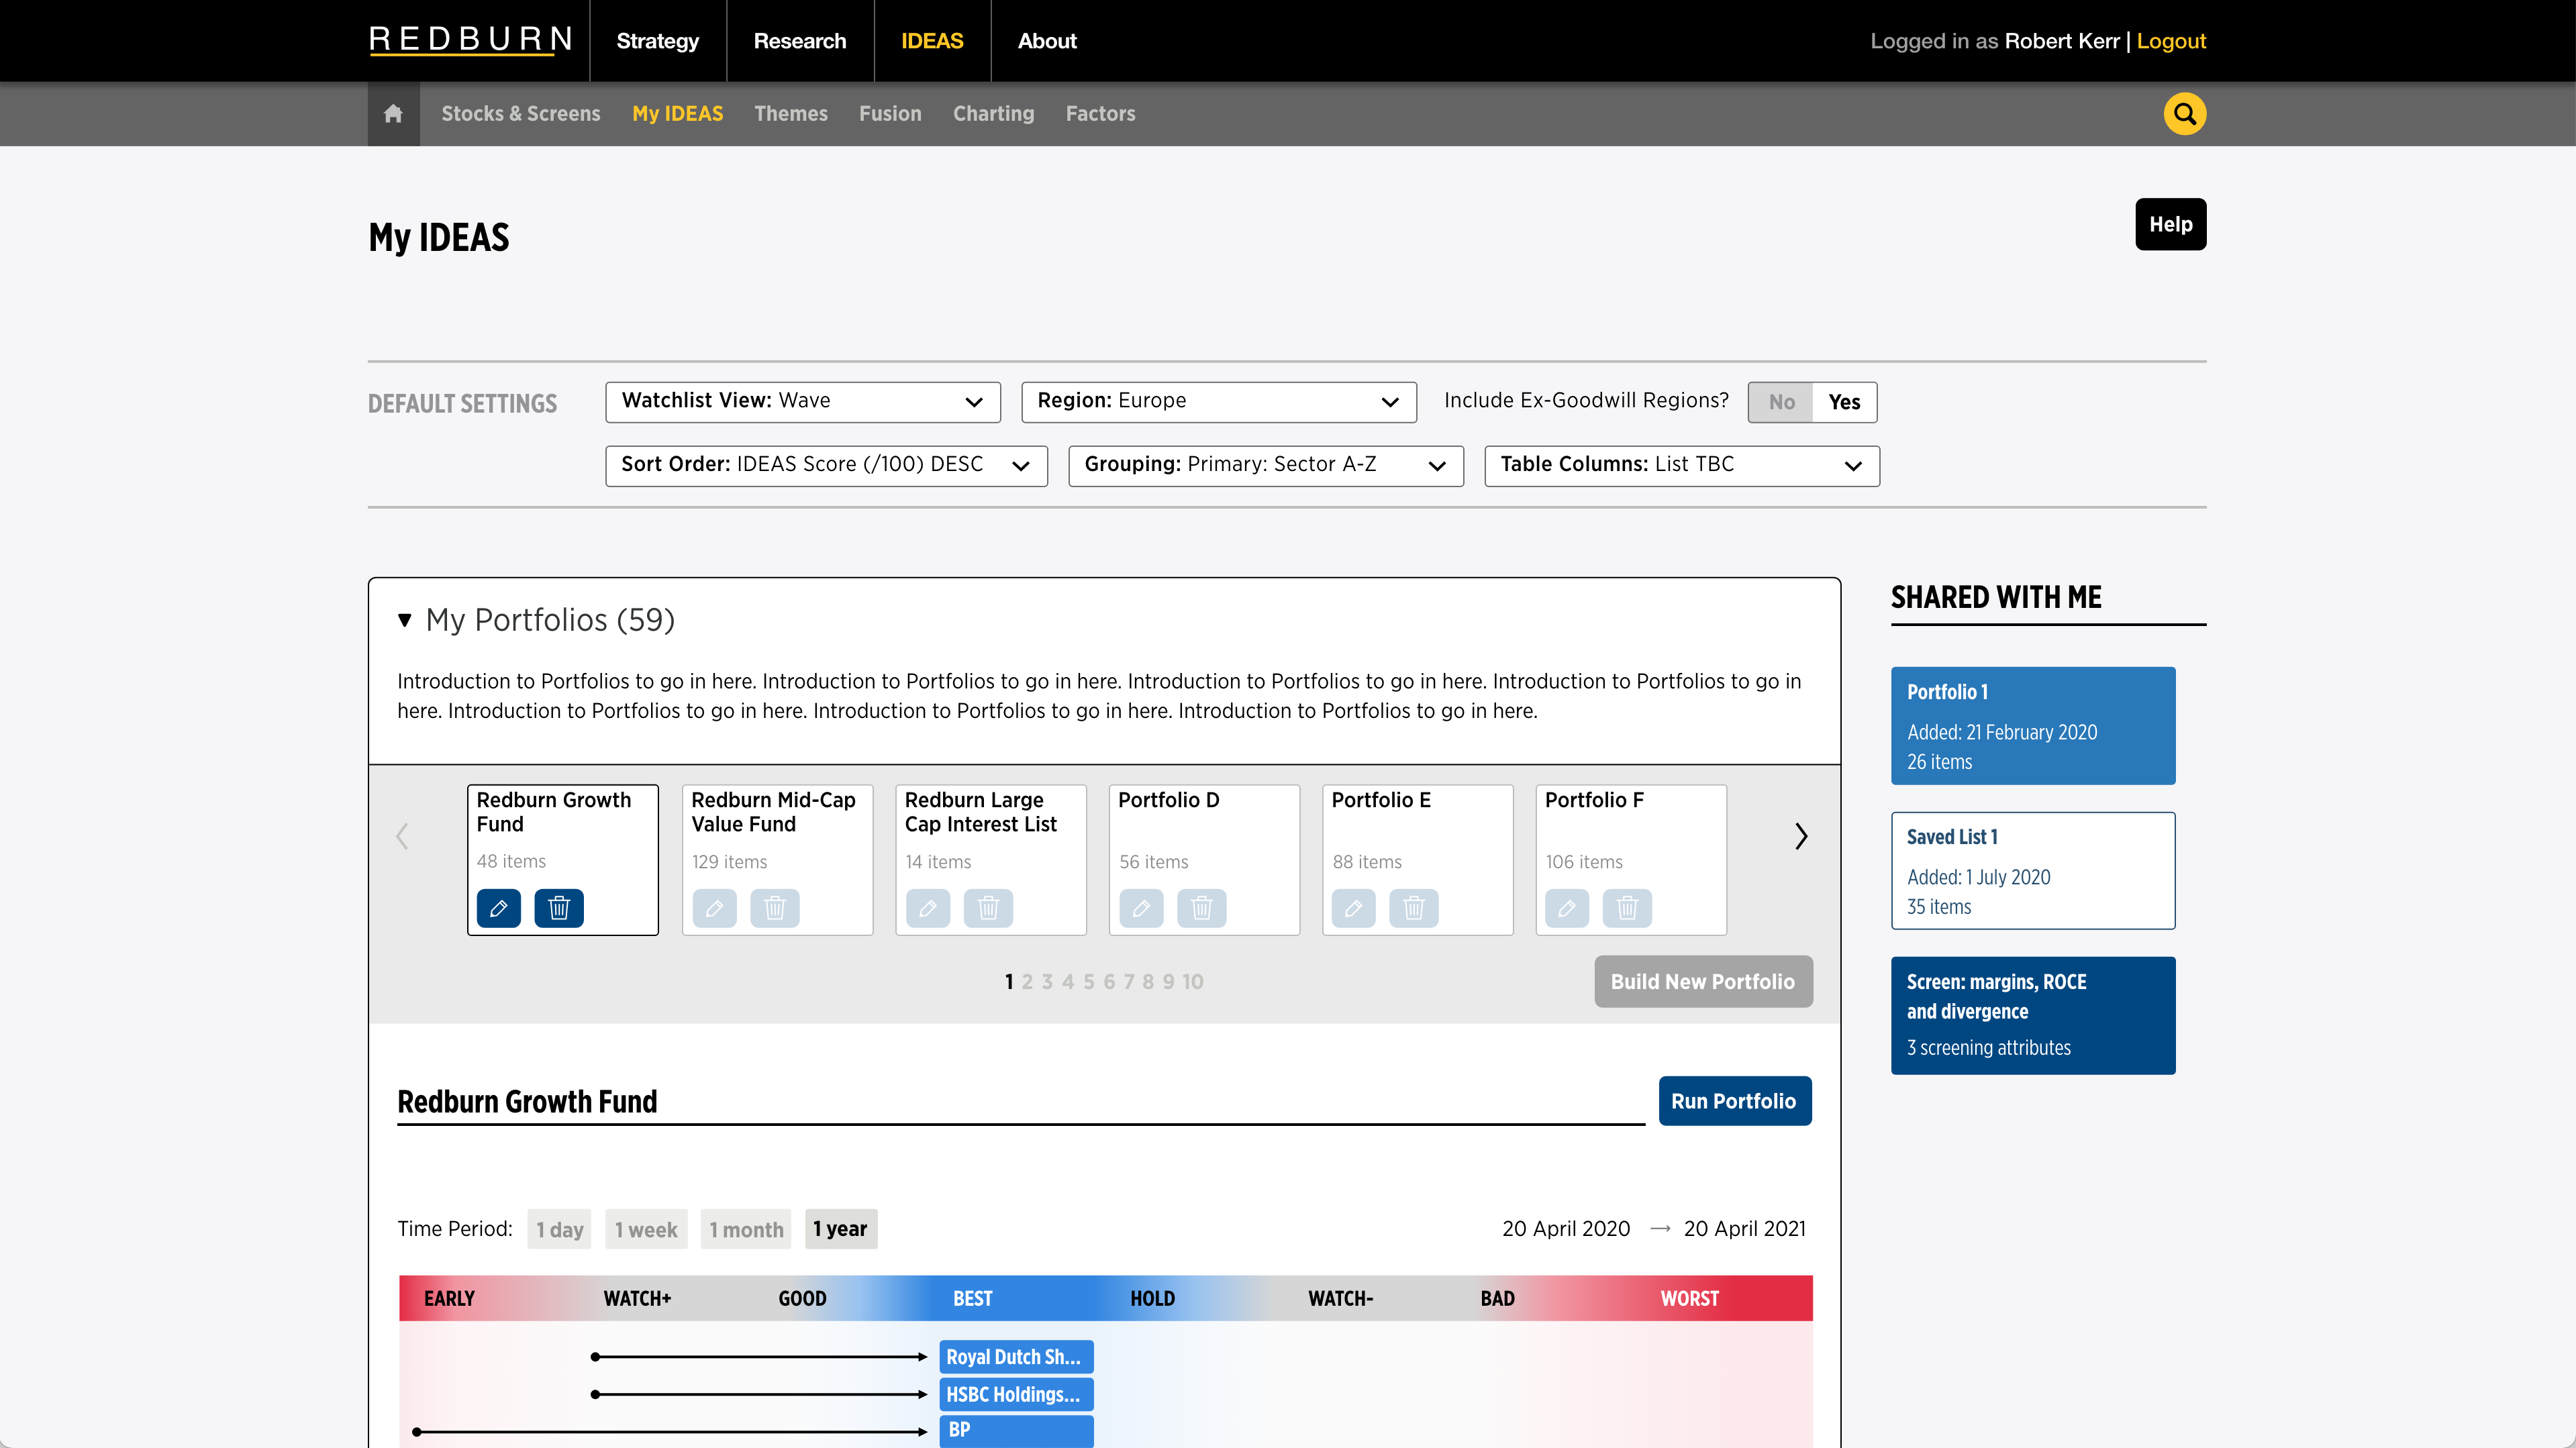Select the Portfolio F card
Image resolution: width=2576 pixels, height=1448 pixels.
click(x=1631, y=860)
